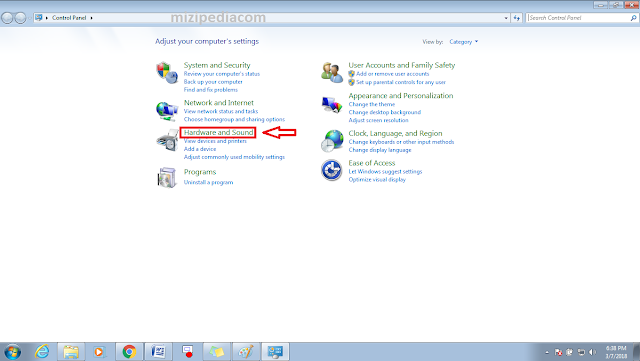Click Change display language

[x=380, y=150]
